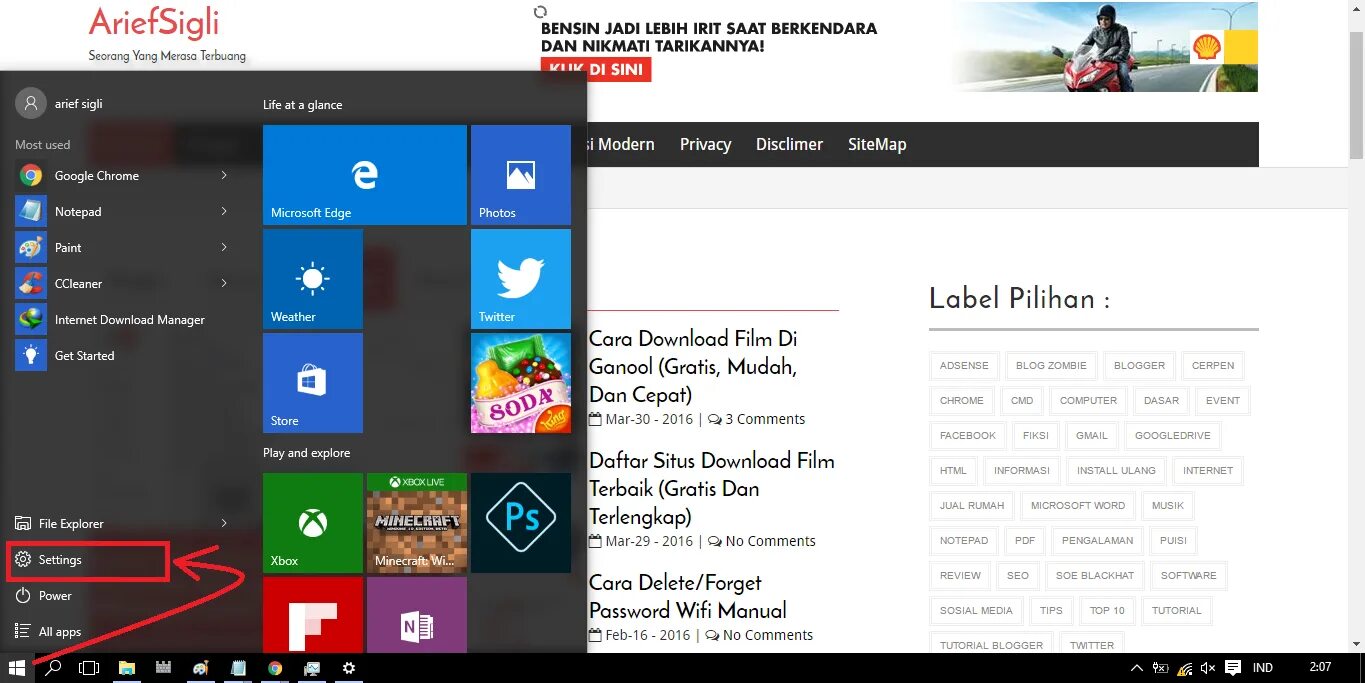Click the arief sigli user account
Image resolution: width=1365 pixels, height=683 pixels.
tap(60, 103)
